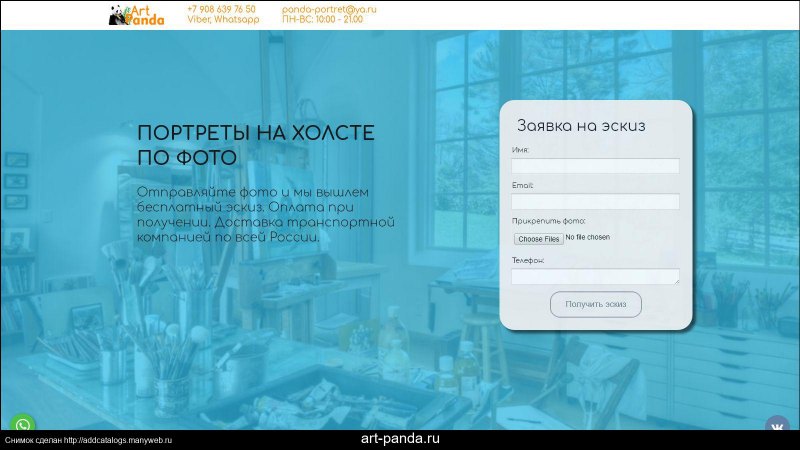The image size is (800, 450).
Task: Focus the Email input field
Action: click(x=595, y=201)
